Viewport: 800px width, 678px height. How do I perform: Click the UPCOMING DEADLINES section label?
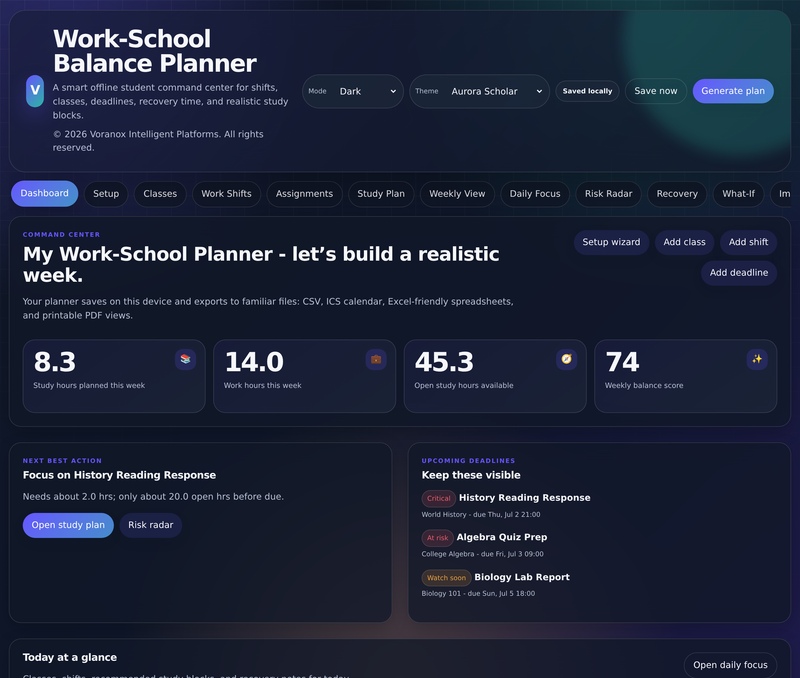pyautogui.click(x=468, y=461)
